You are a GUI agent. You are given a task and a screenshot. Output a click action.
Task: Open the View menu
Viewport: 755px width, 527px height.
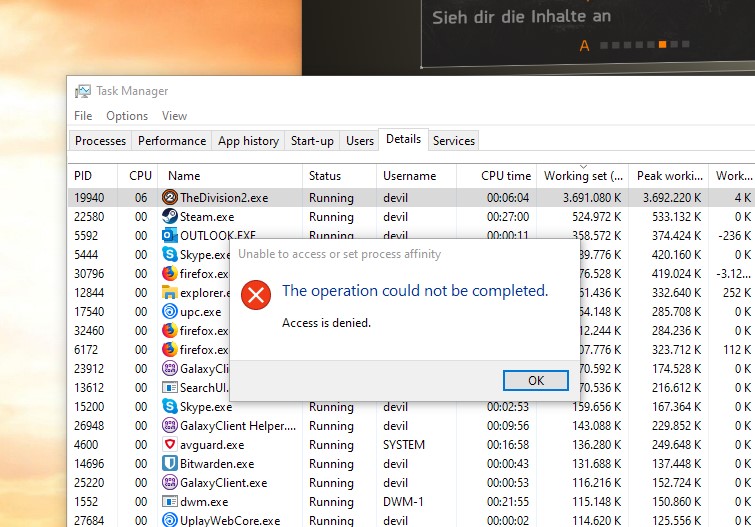[x=174, y=116]
